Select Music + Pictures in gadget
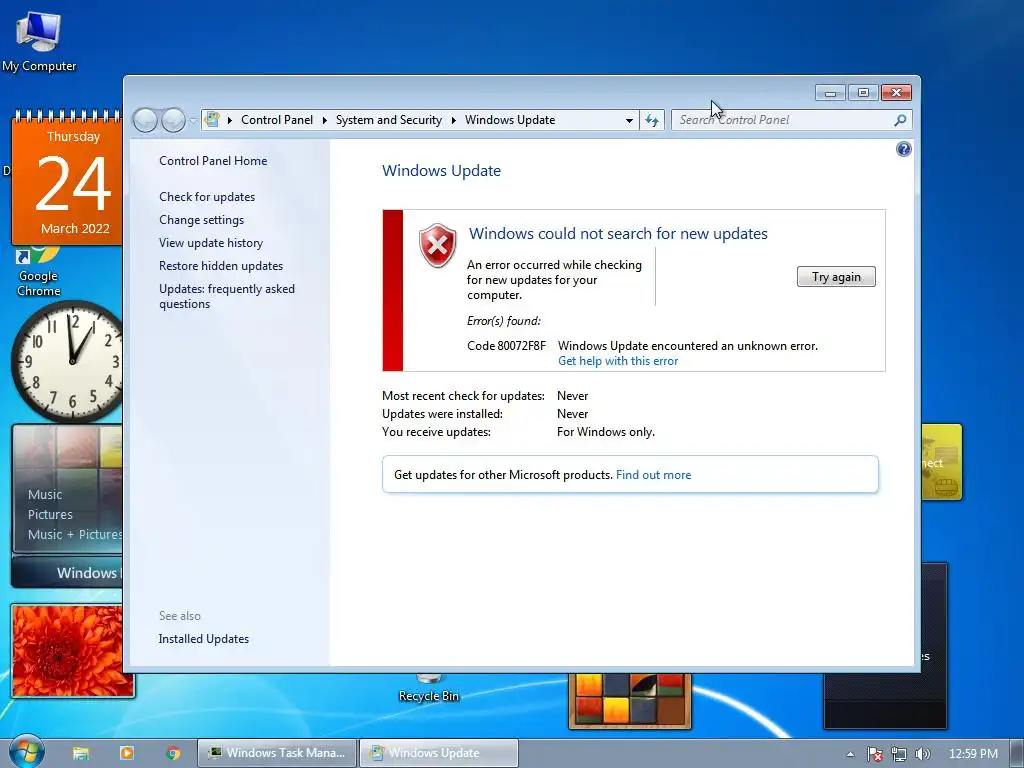 tap(74, 534)
